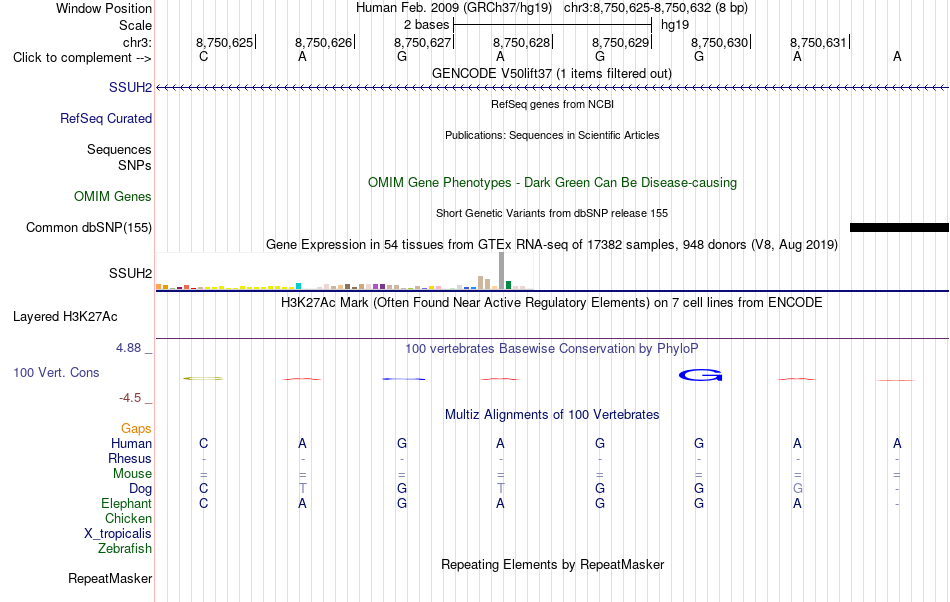Click the Zebrafish alignment row label
950x602 pixels.
click(x=125, y=548)
